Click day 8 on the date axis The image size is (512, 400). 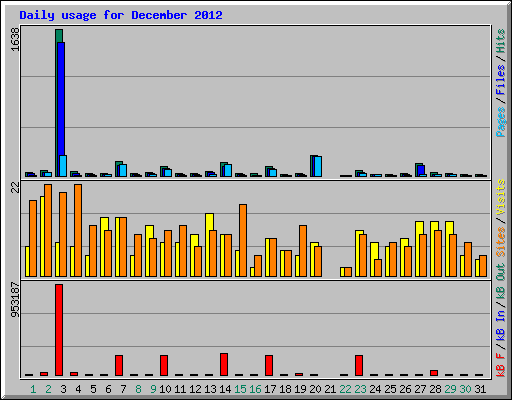pyautogui.click(x=138, y=389)
